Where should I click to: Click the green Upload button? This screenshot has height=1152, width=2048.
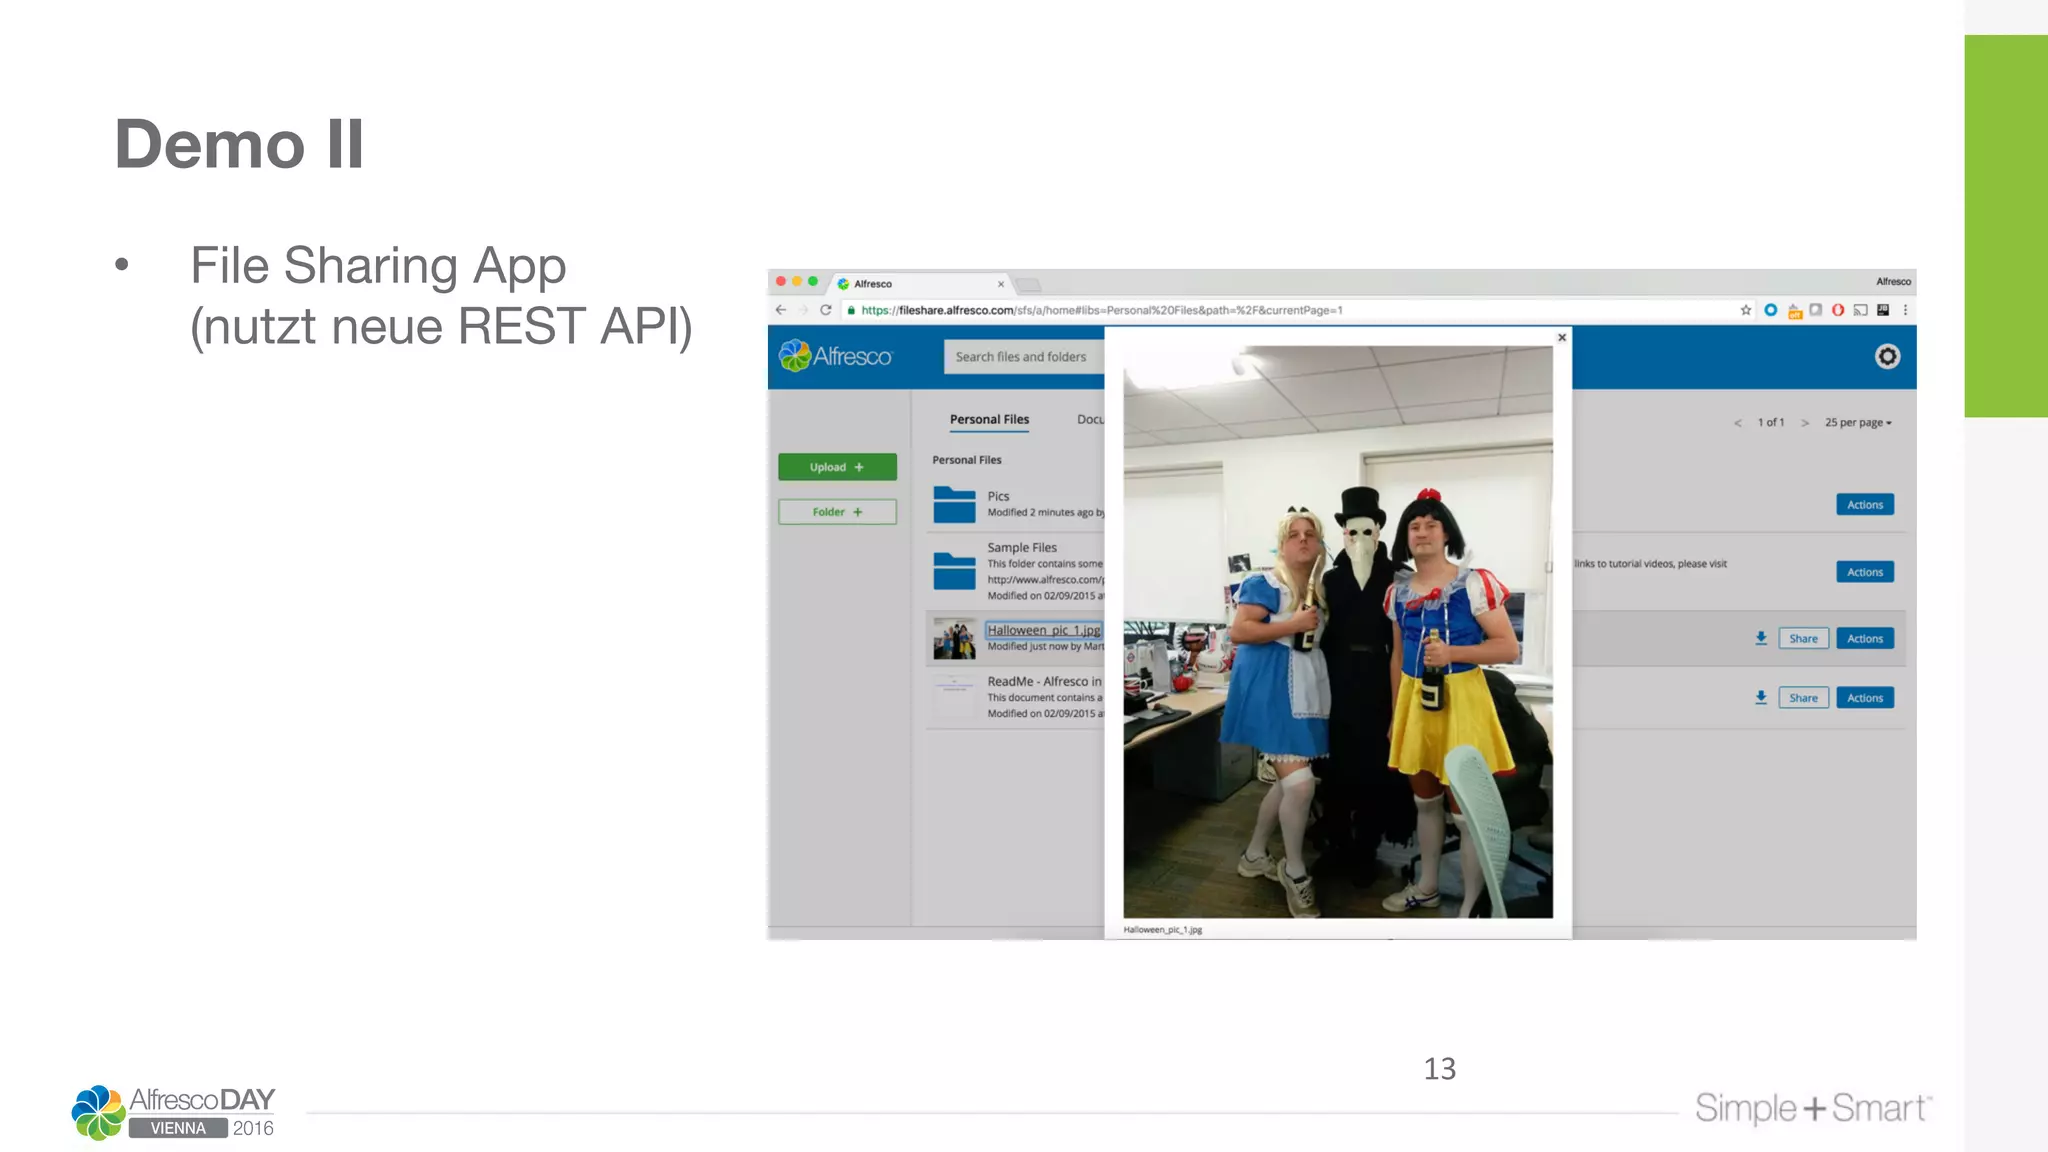[837, 467]
